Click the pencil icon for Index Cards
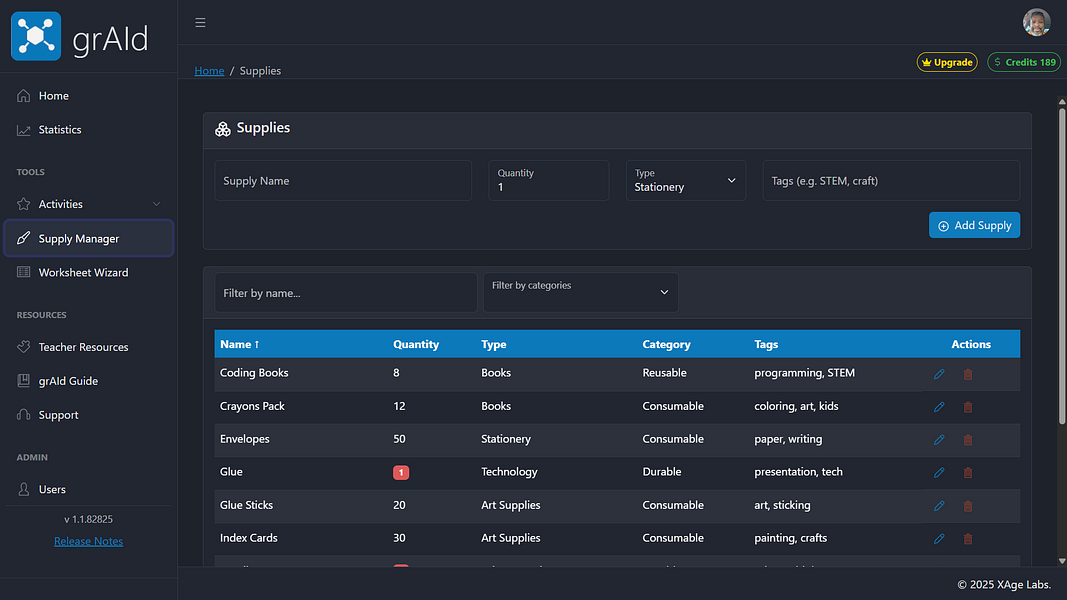1067x600 pixels. point(939,539)
